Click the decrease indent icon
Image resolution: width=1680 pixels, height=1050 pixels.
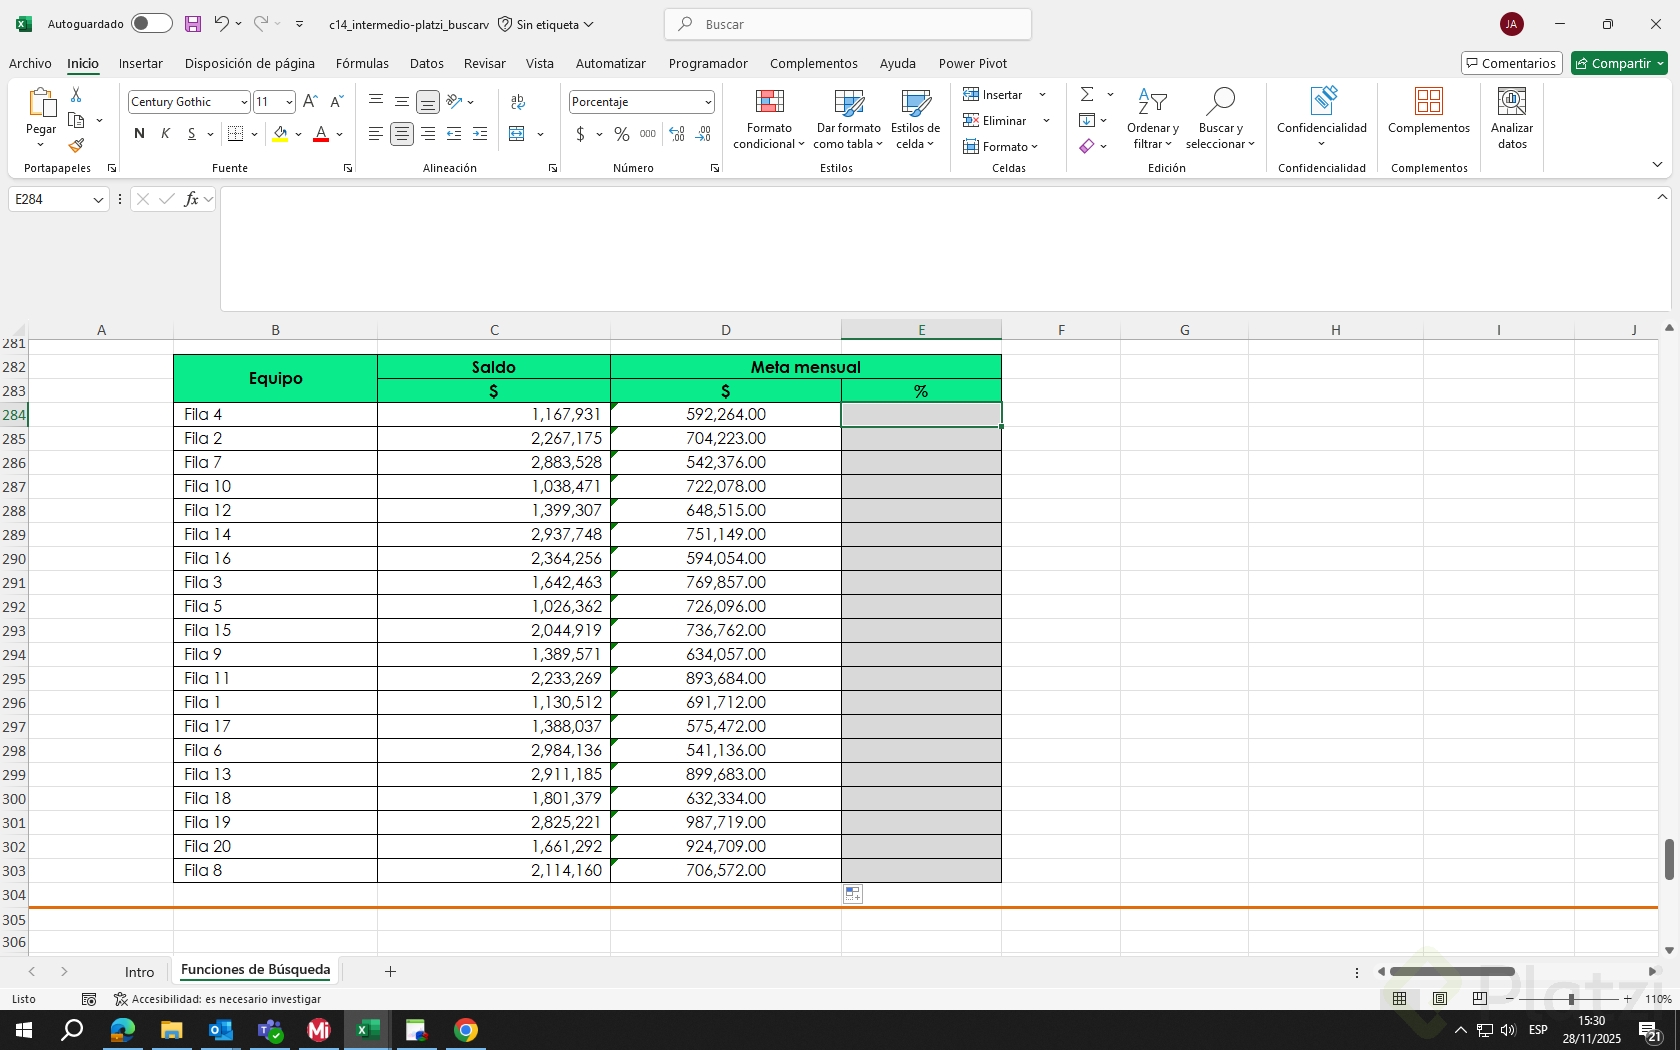(454, 134)
